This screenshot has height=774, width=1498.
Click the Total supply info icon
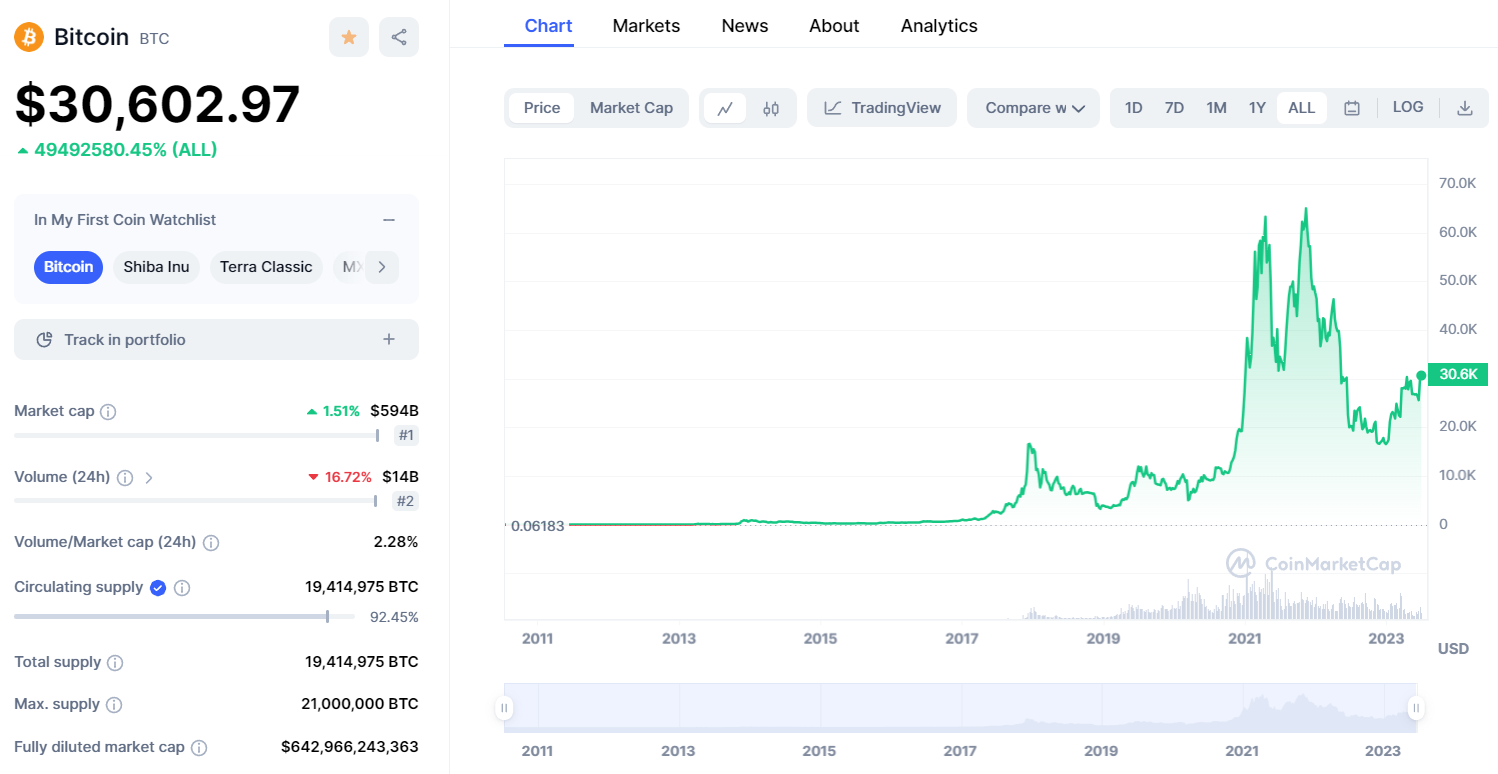[x=115, y=663]
